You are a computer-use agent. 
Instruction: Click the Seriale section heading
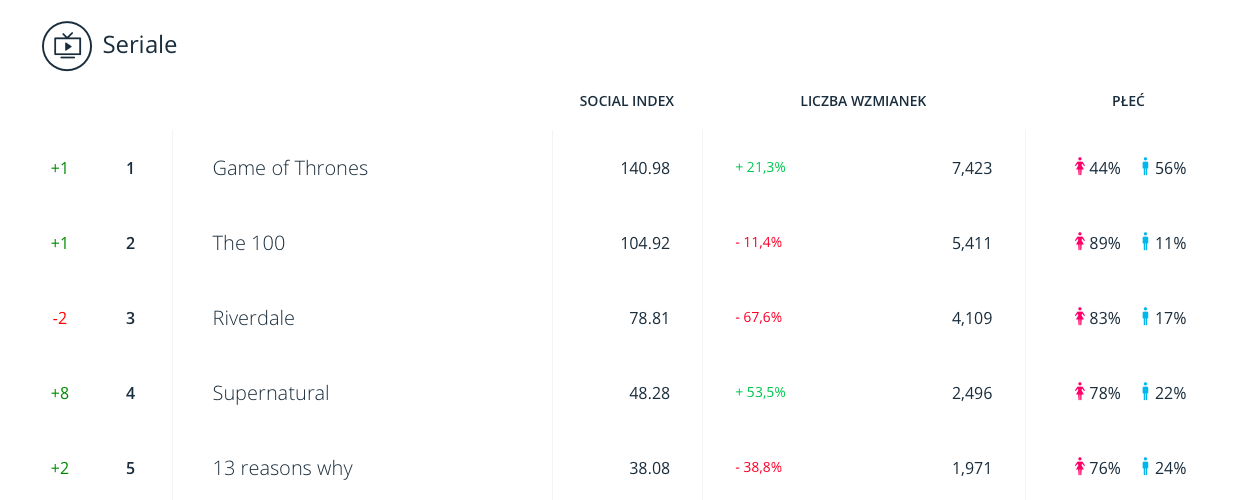tap(140, 45)
